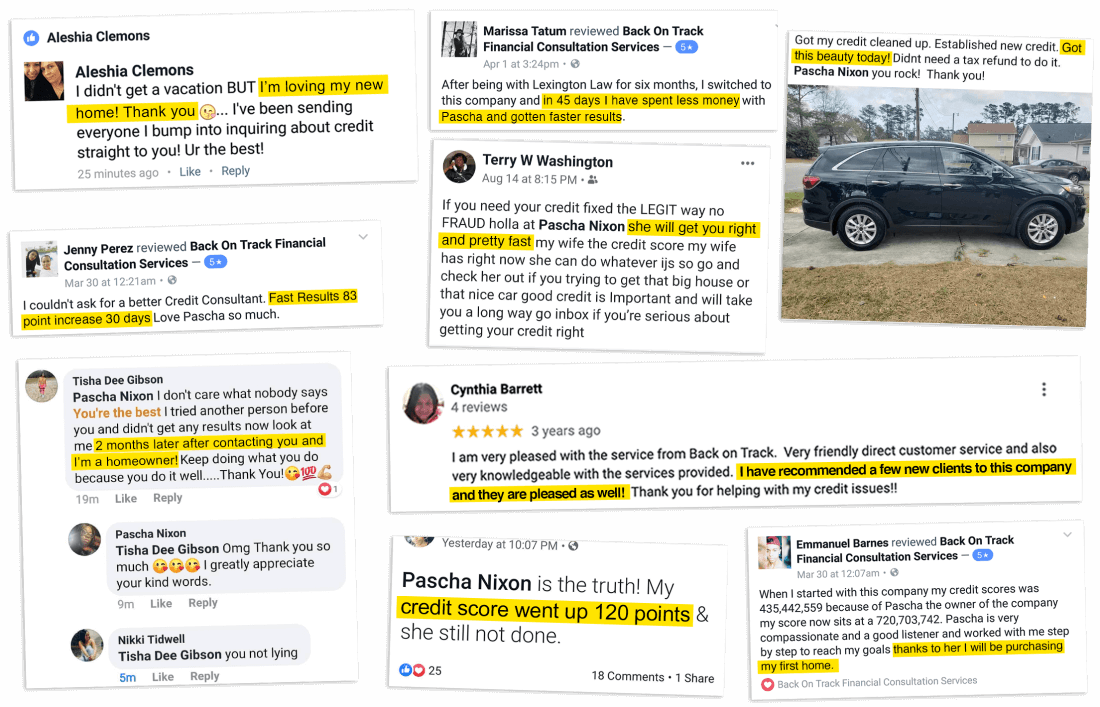Open the 18 Comments link
This screenshot has width=1100, height=707.
coord(628,676)
